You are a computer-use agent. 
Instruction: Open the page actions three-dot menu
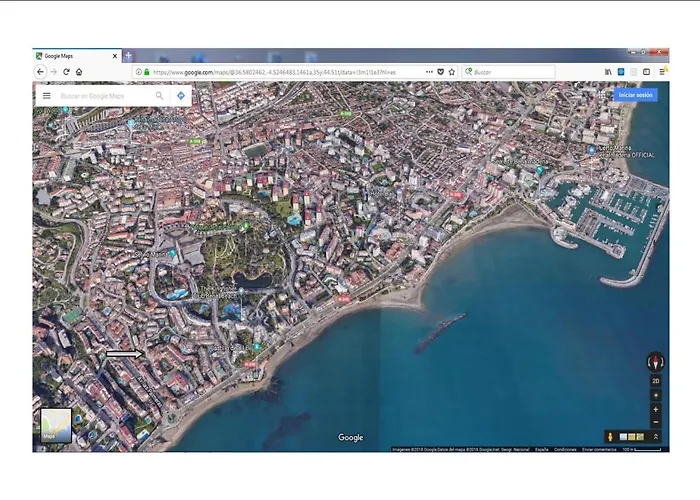[x=429, y=72]
